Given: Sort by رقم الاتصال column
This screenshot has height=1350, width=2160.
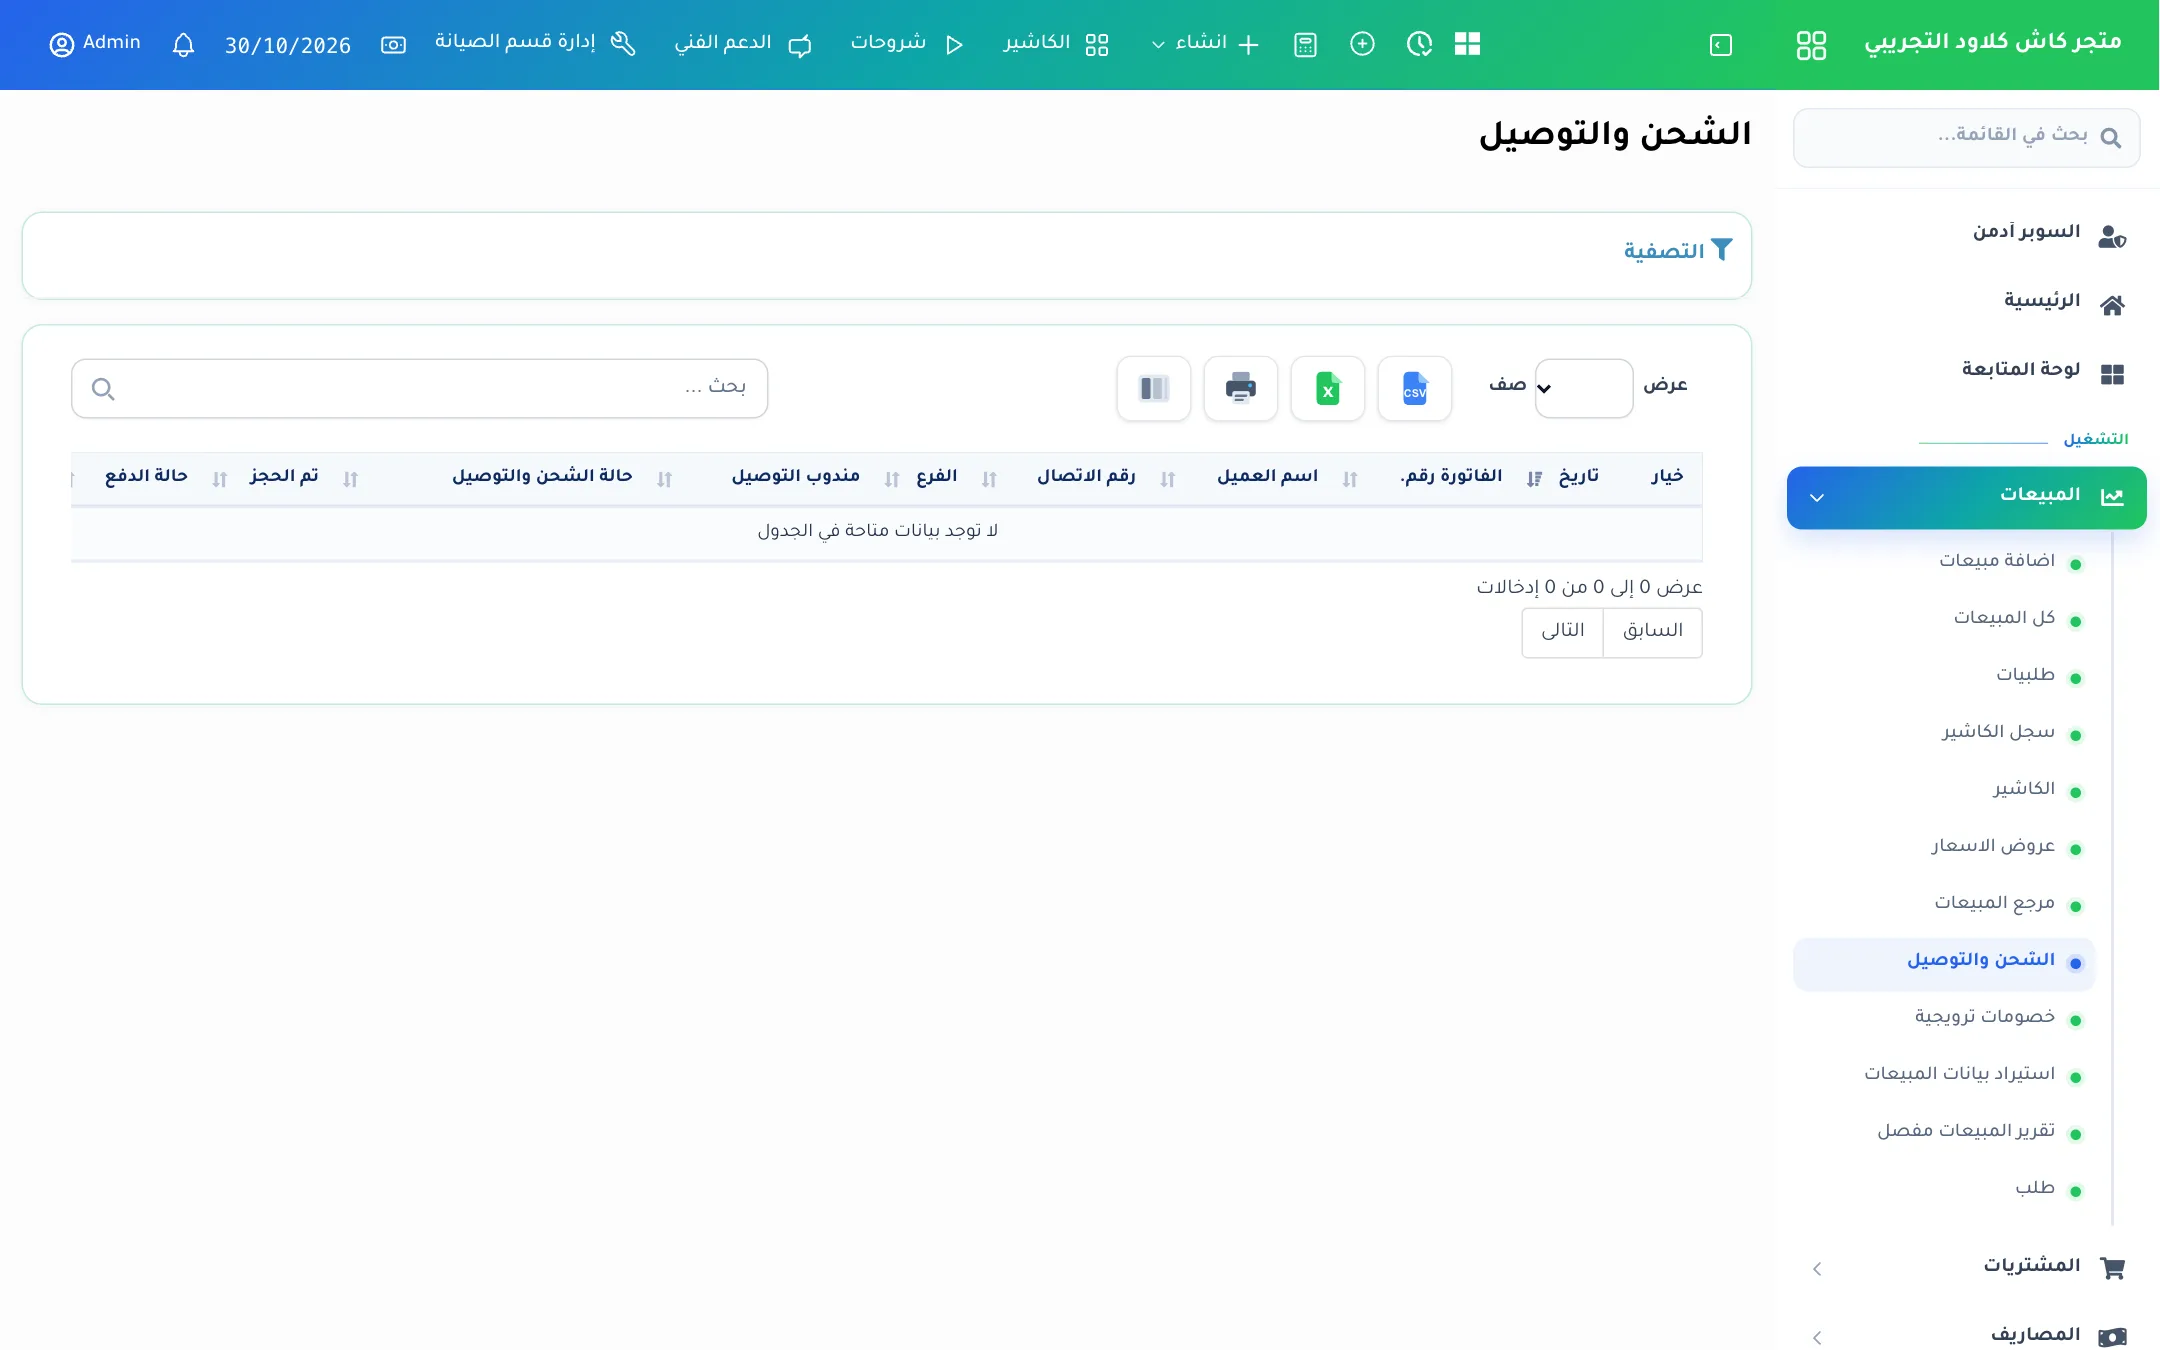Looking at the screenshot, I should [x=1086, y=477].
